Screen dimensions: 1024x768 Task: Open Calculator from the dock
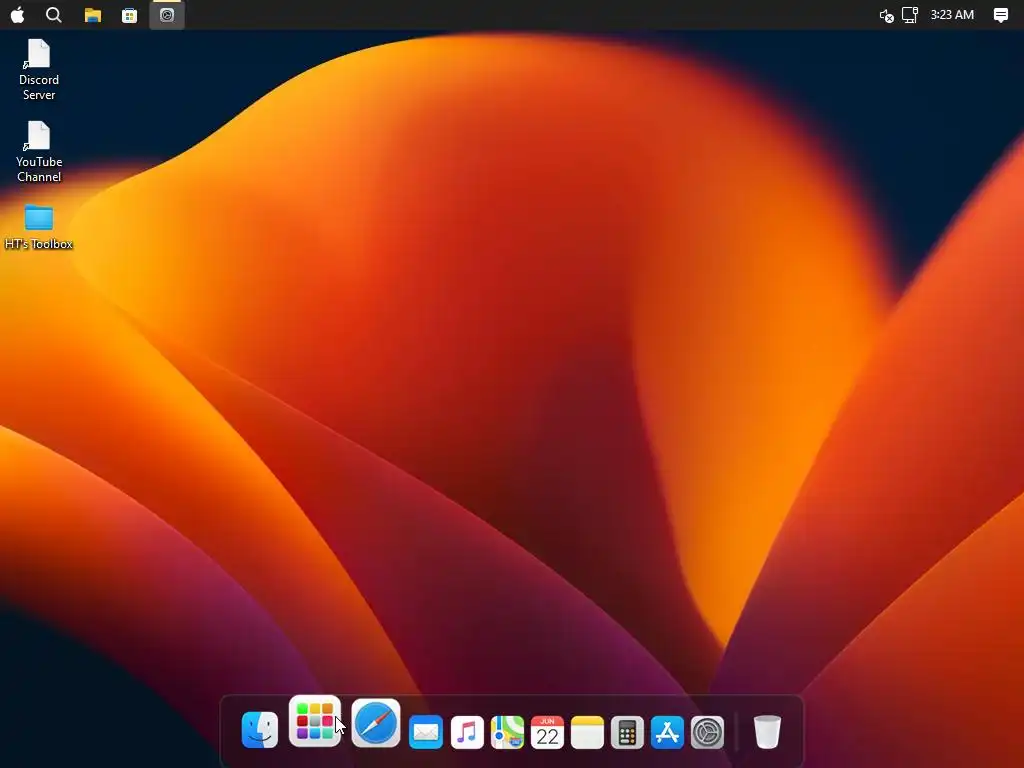pos(627,732)
